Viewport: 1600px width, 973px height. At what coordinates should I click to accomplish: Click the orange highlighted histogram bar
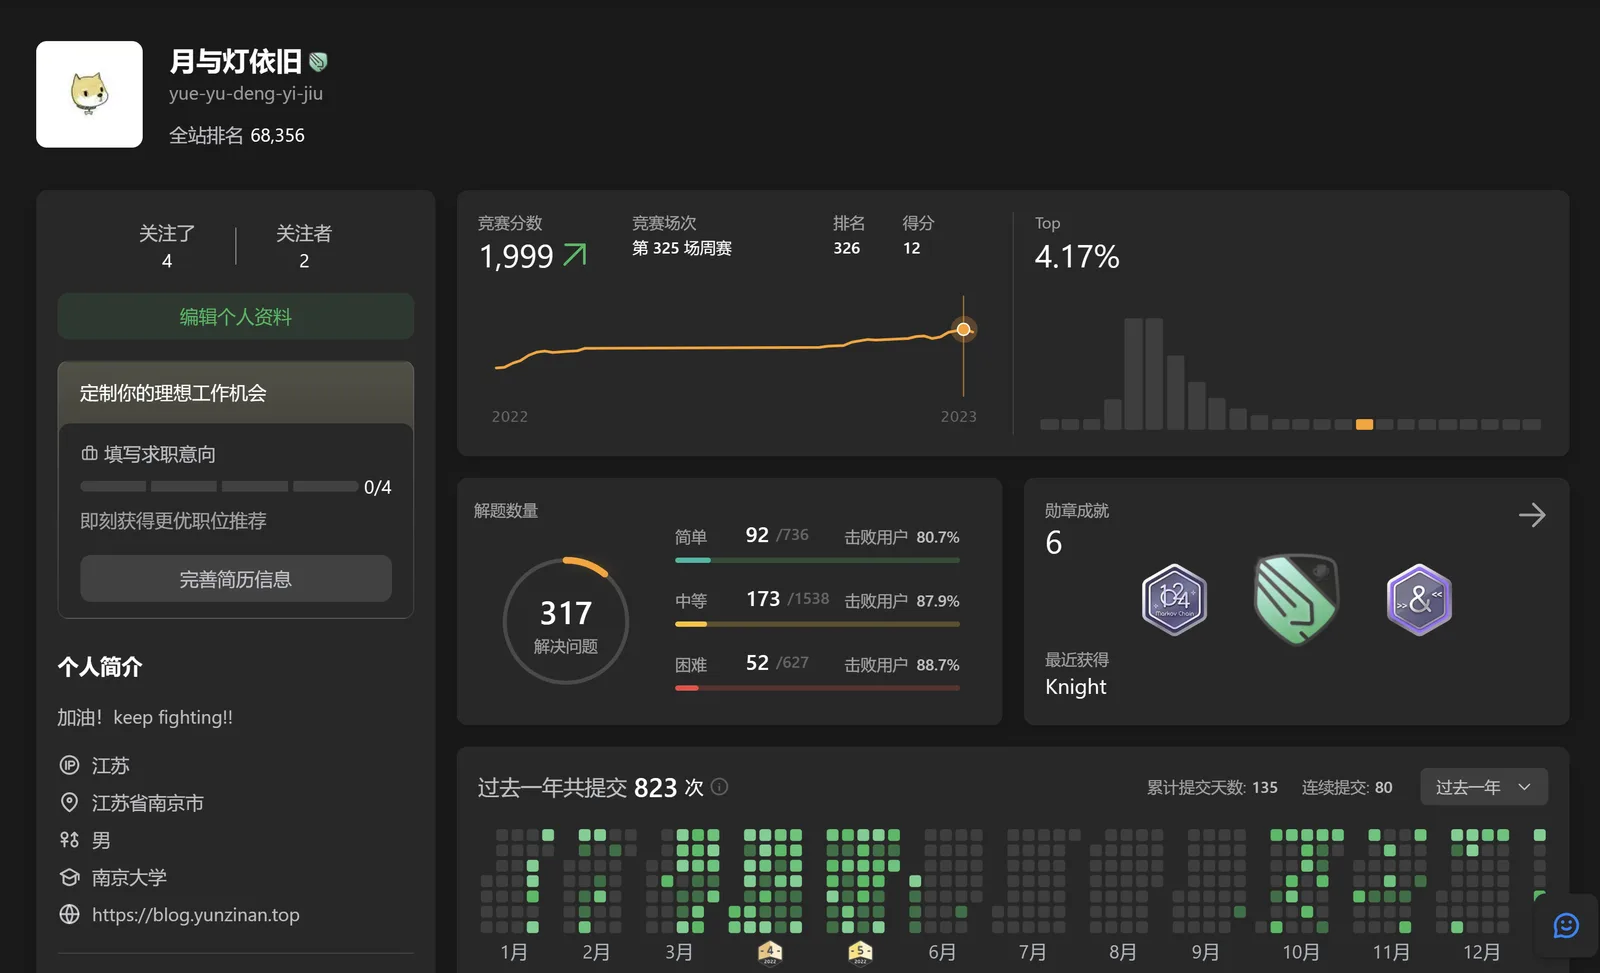[1364, 424]
